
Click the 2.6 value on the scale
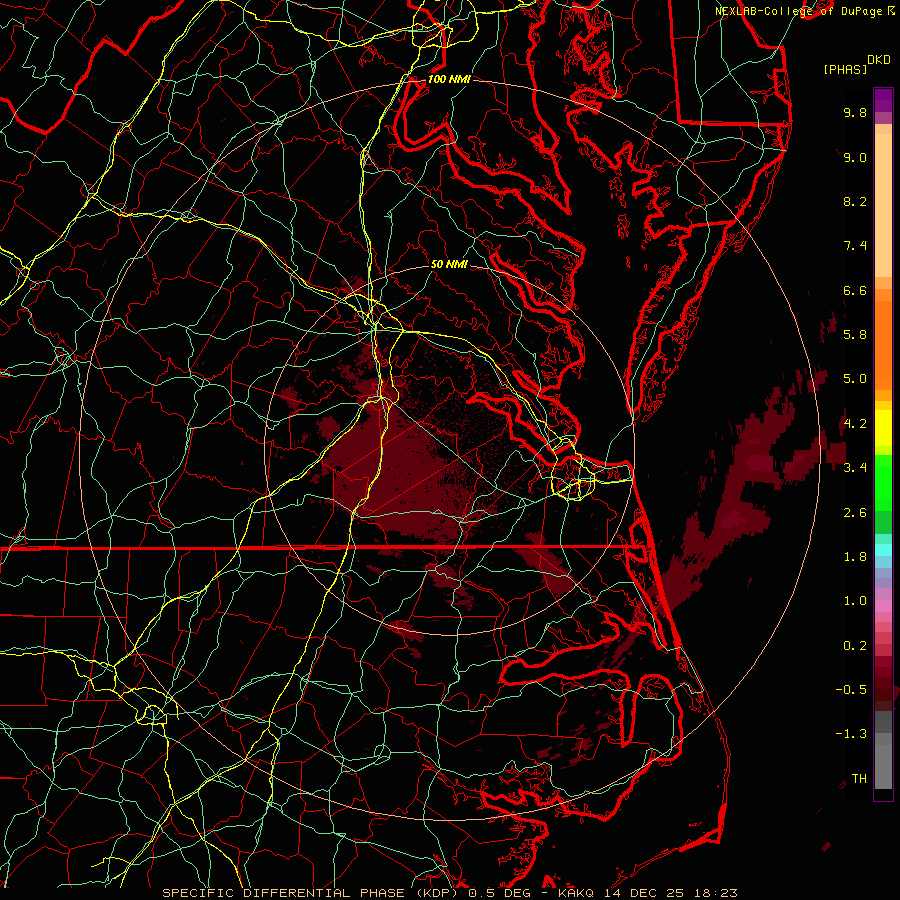point(855,513)
